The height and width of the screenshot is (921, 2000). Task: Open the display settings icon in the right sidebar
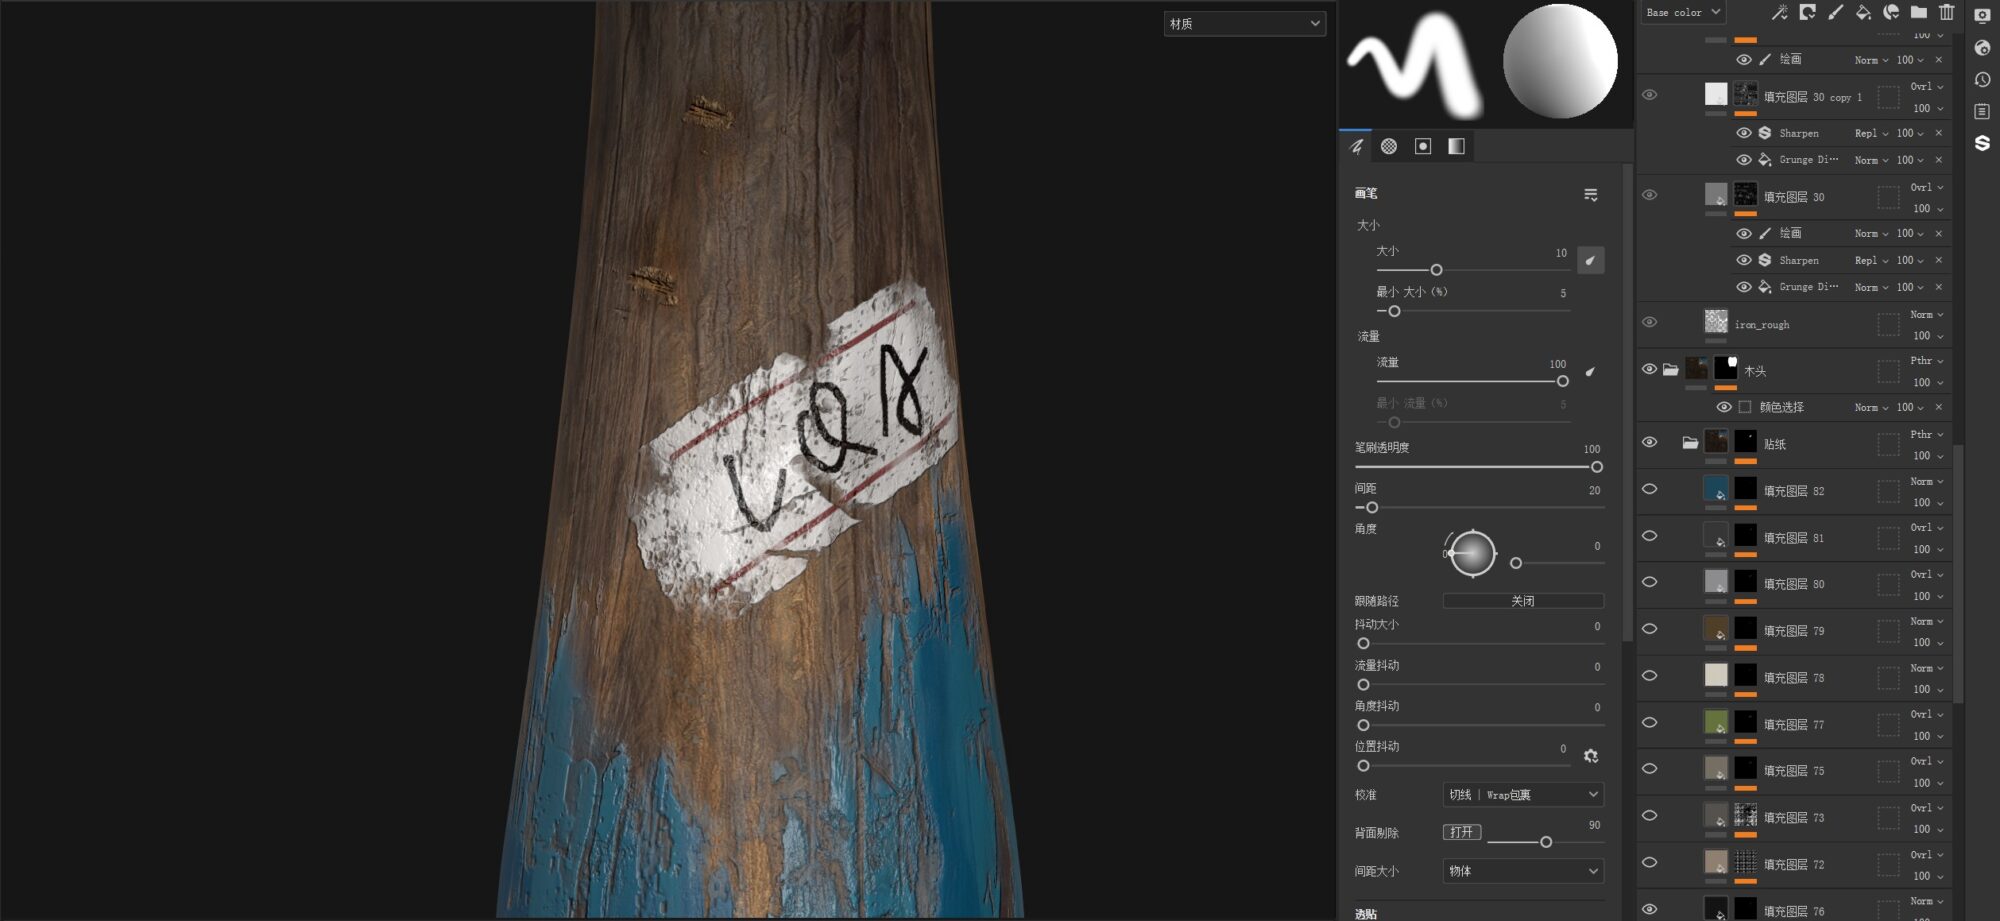click(x=1982, y=16)
